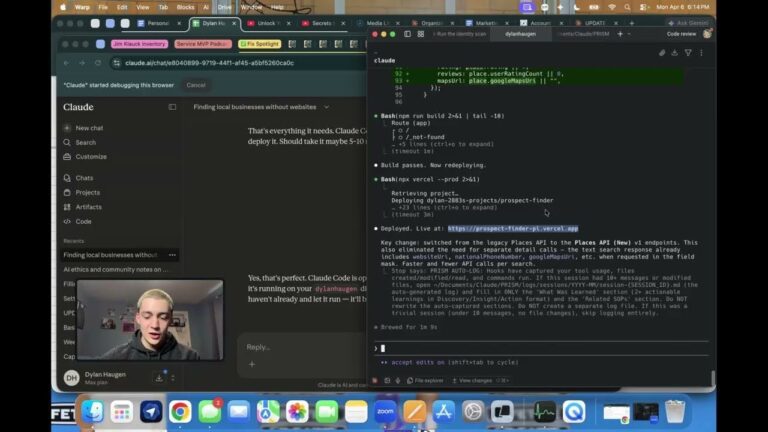Open Dylan Haugen account menu
The image size is (768, 432).
click(x=105, y=378)
